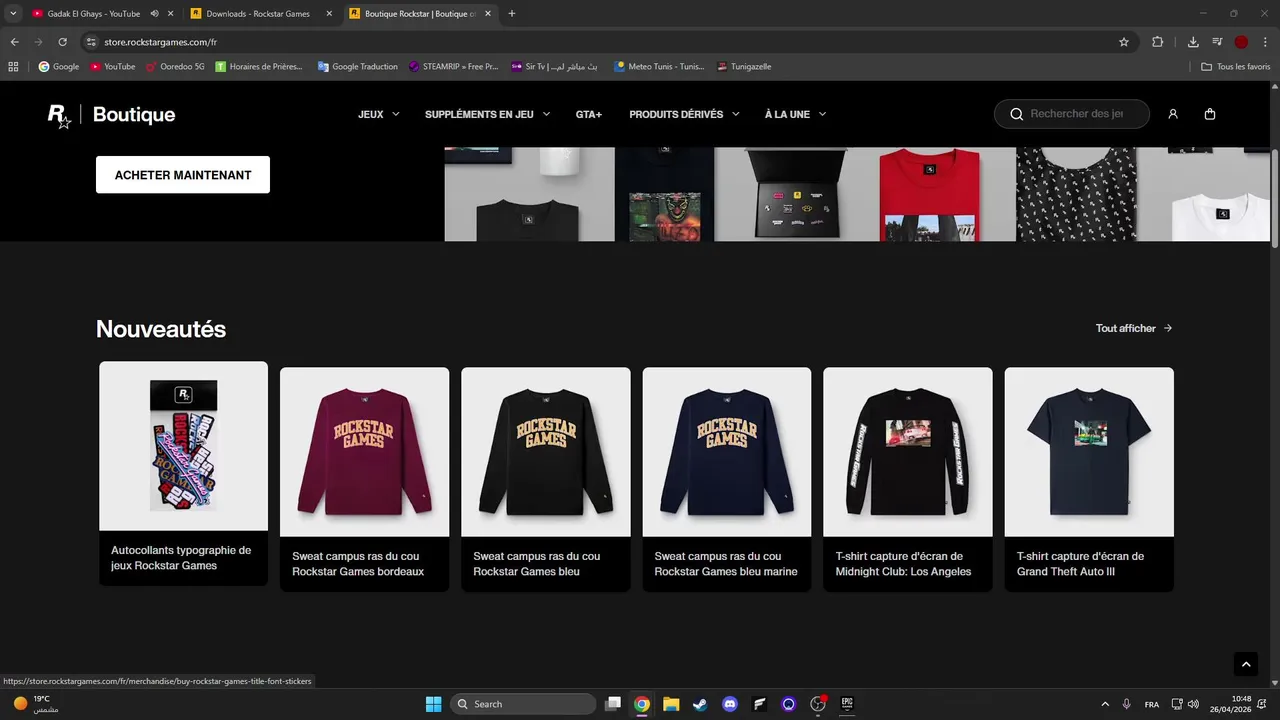Open the bordeaux campus sweatshirt product image
This screenshot has height=720, width=1280.
click(365, 452)
